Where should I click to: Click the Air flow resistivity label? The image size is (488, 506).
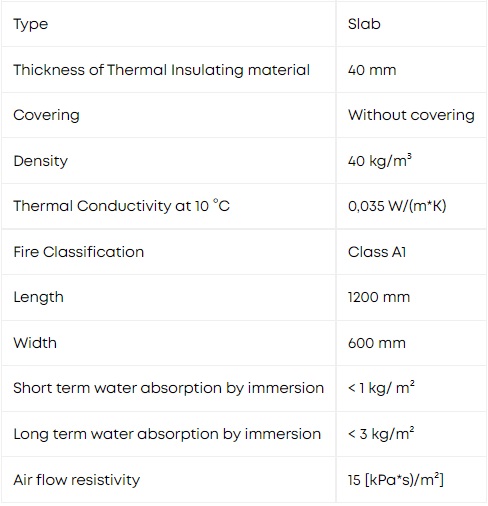click(77, 480)
